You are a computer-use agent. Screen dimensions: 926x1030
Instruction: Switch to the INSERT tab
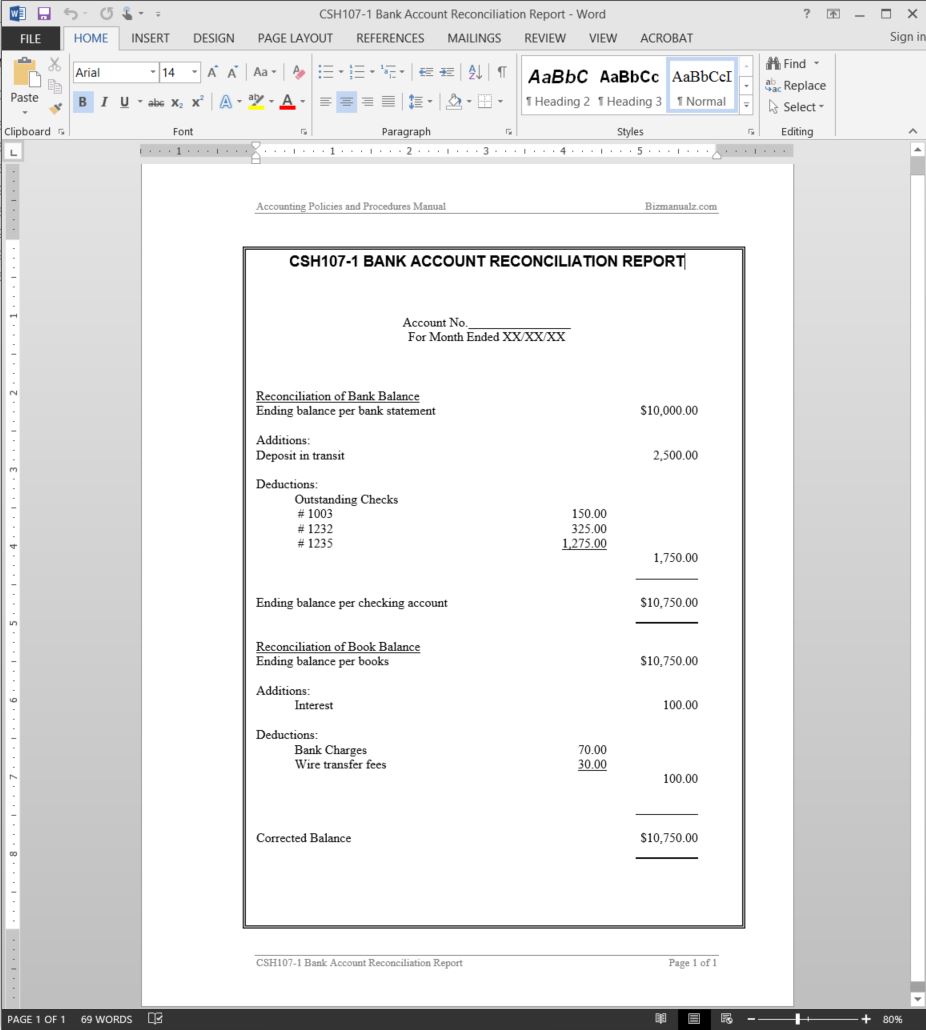coord(150,39)
